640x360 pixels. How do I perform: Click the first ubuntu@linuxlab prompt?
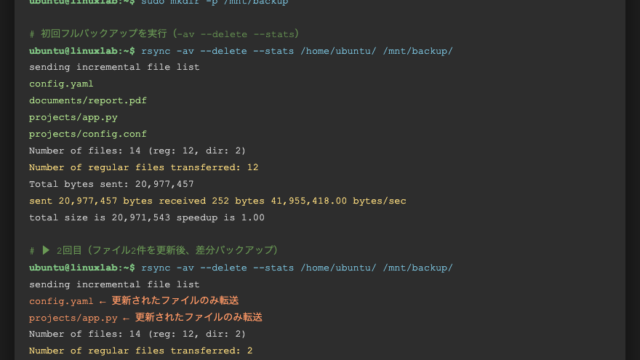82,51
